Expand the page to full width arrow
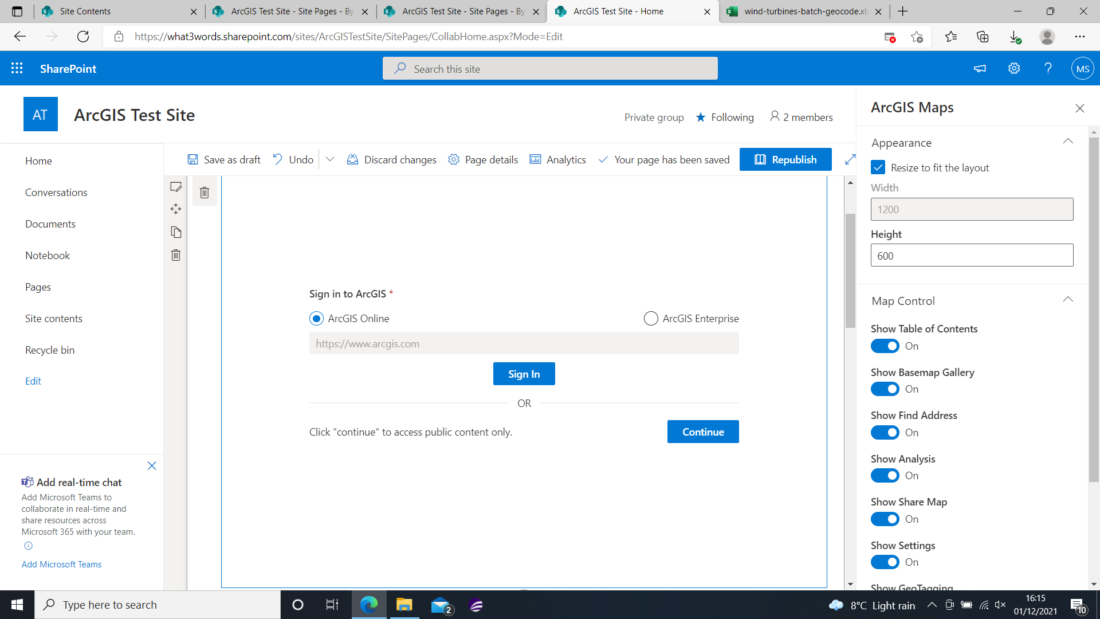 pyautogui.click(x=850, y=159)
